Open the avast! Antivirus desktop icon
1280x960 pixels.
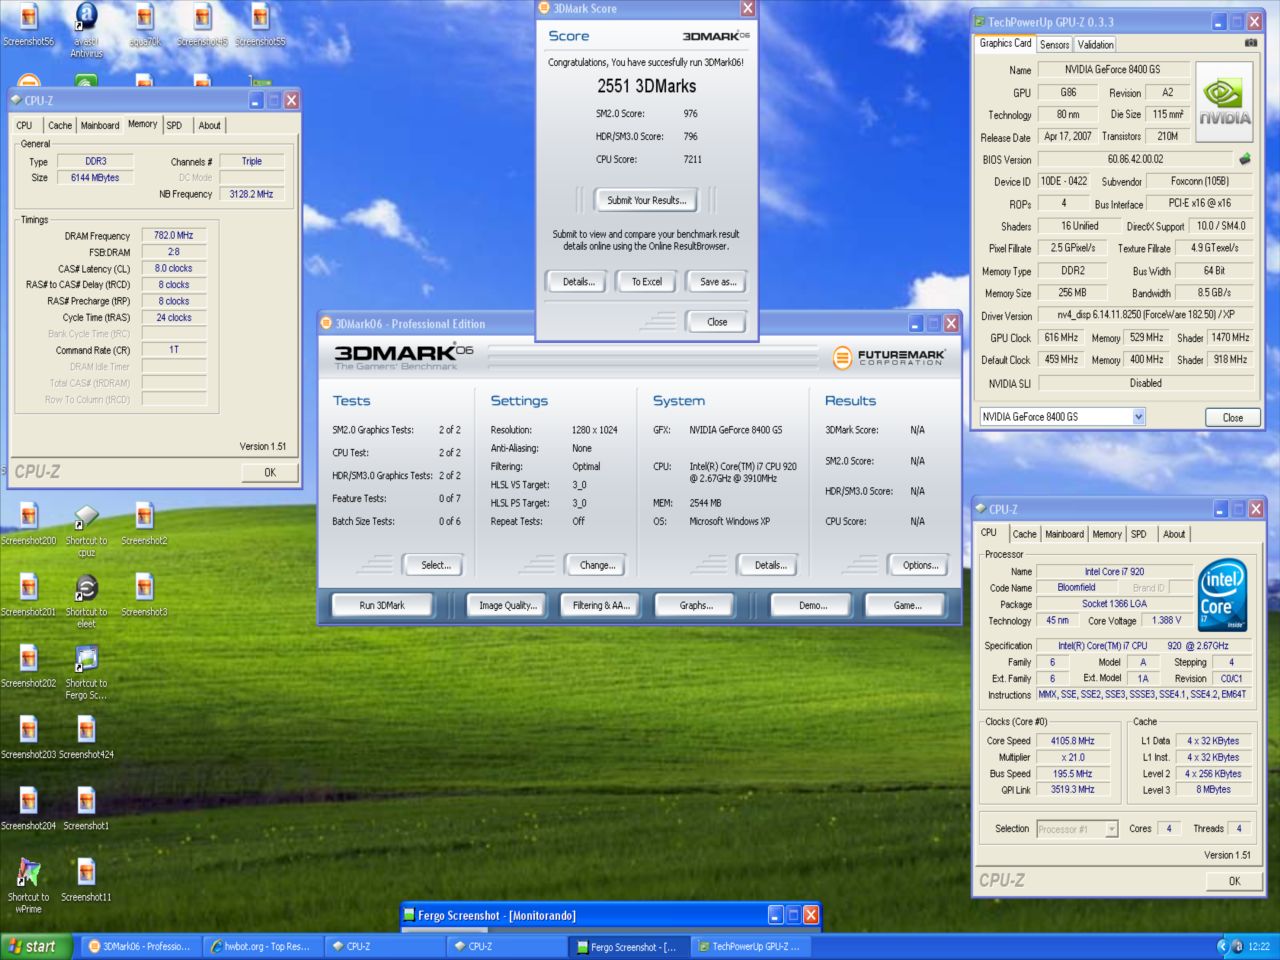[86, 30]
